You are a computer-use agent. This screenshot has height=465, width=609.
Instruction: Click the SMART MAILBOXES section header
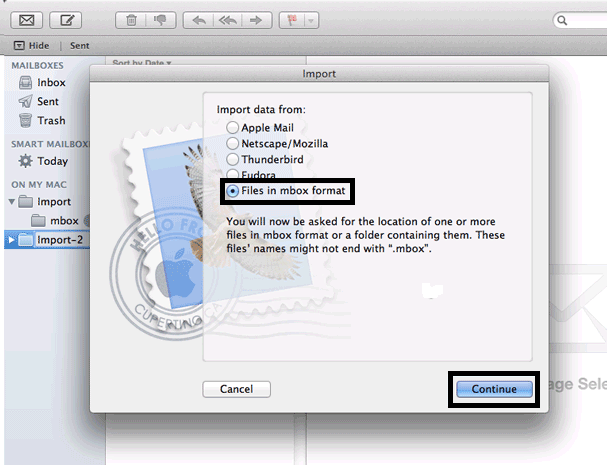click(x=50, y=144)
